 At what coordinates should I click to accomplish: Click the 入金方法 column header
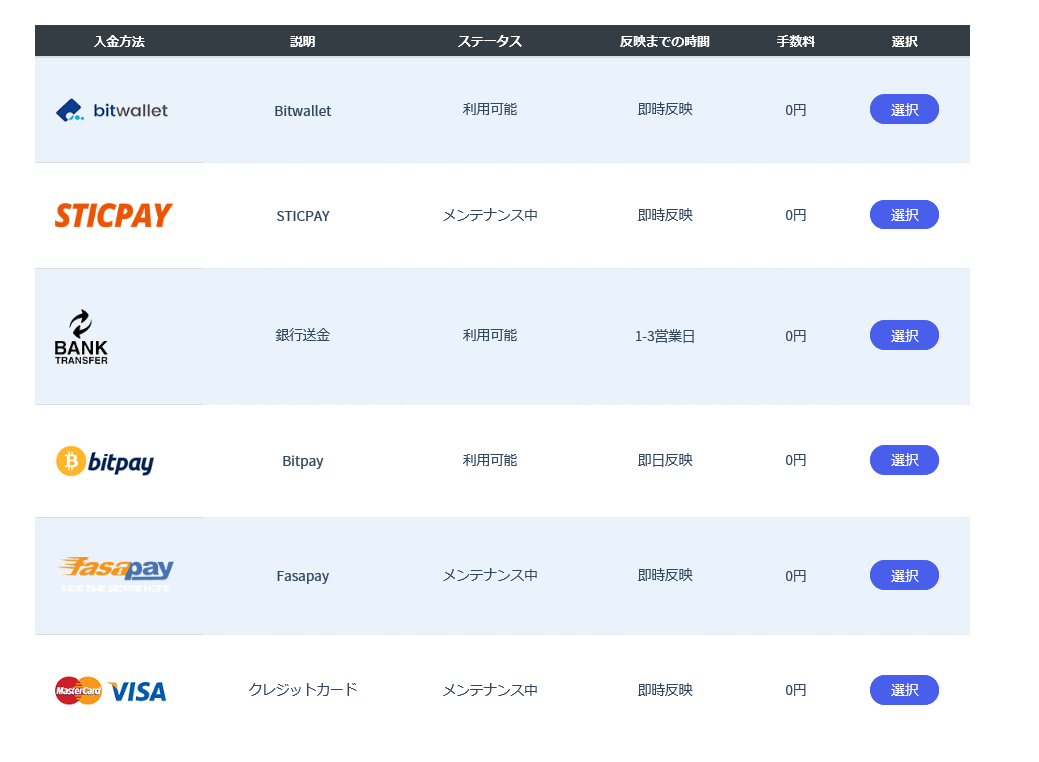point(119,41)
